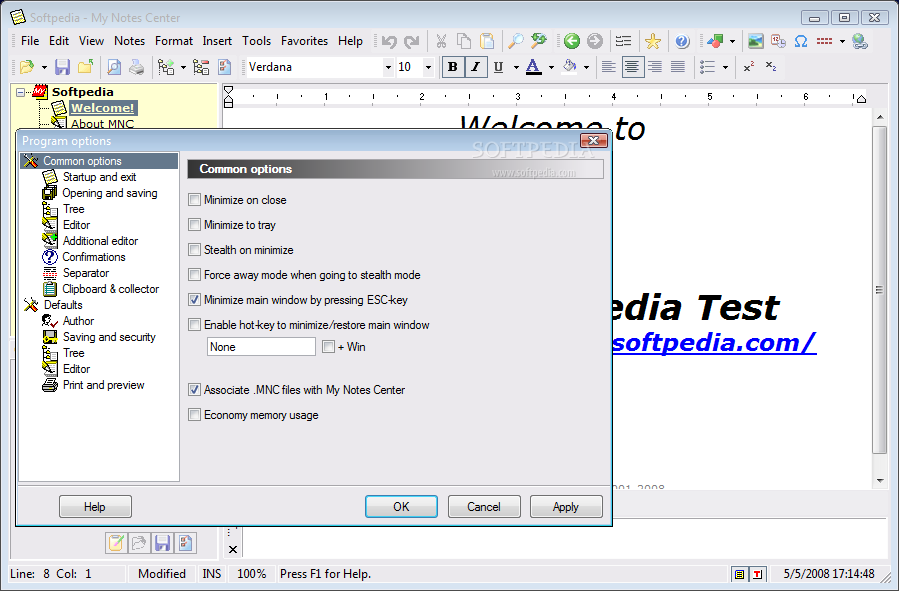Screen dimensions: 899x591
Task: Click the gray Forward navigation arrow
Action: pyautogui.click(x=595, y=41)
